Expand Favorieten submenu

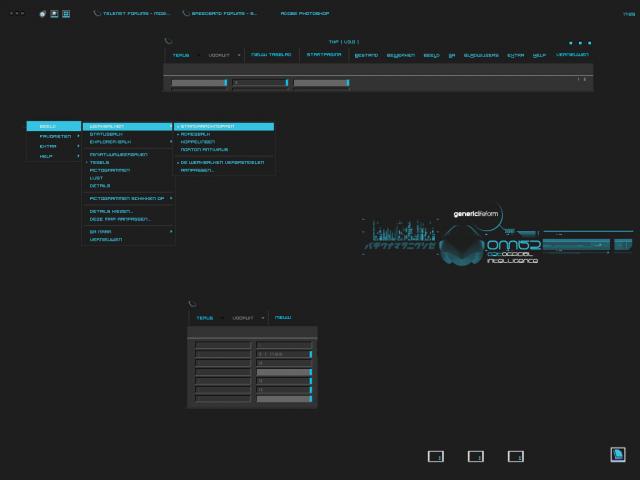[x=54, y=136]
